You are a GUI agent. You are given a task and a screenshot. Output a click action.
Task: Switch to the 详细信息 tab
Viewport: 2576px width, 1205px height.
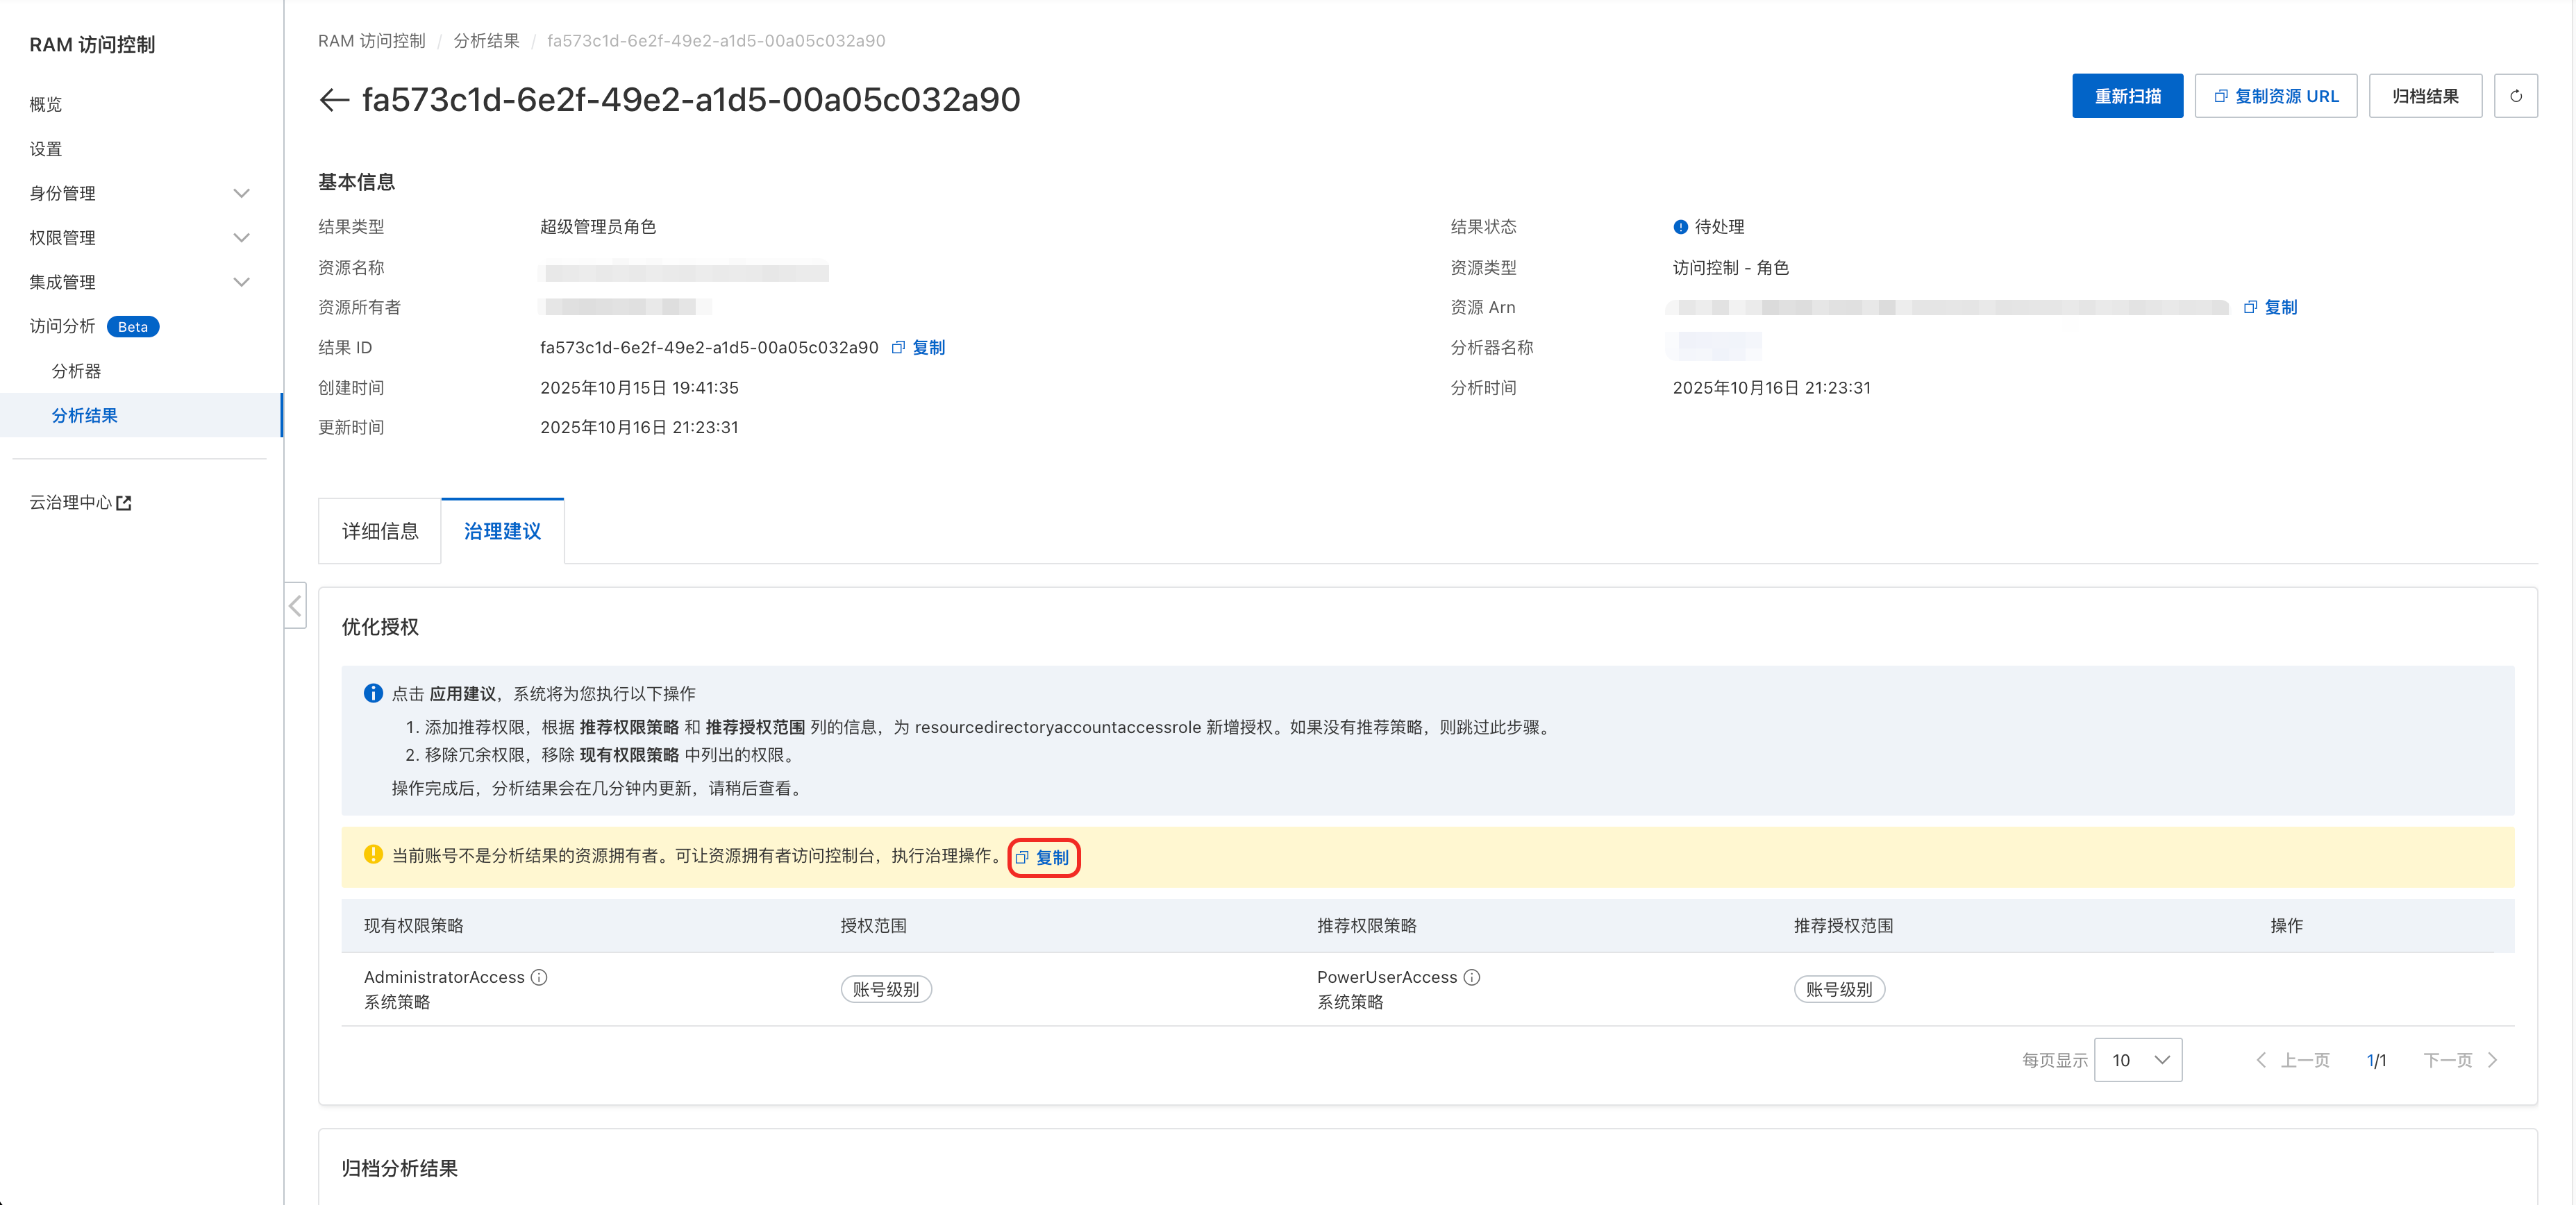(x=380, y=532)
